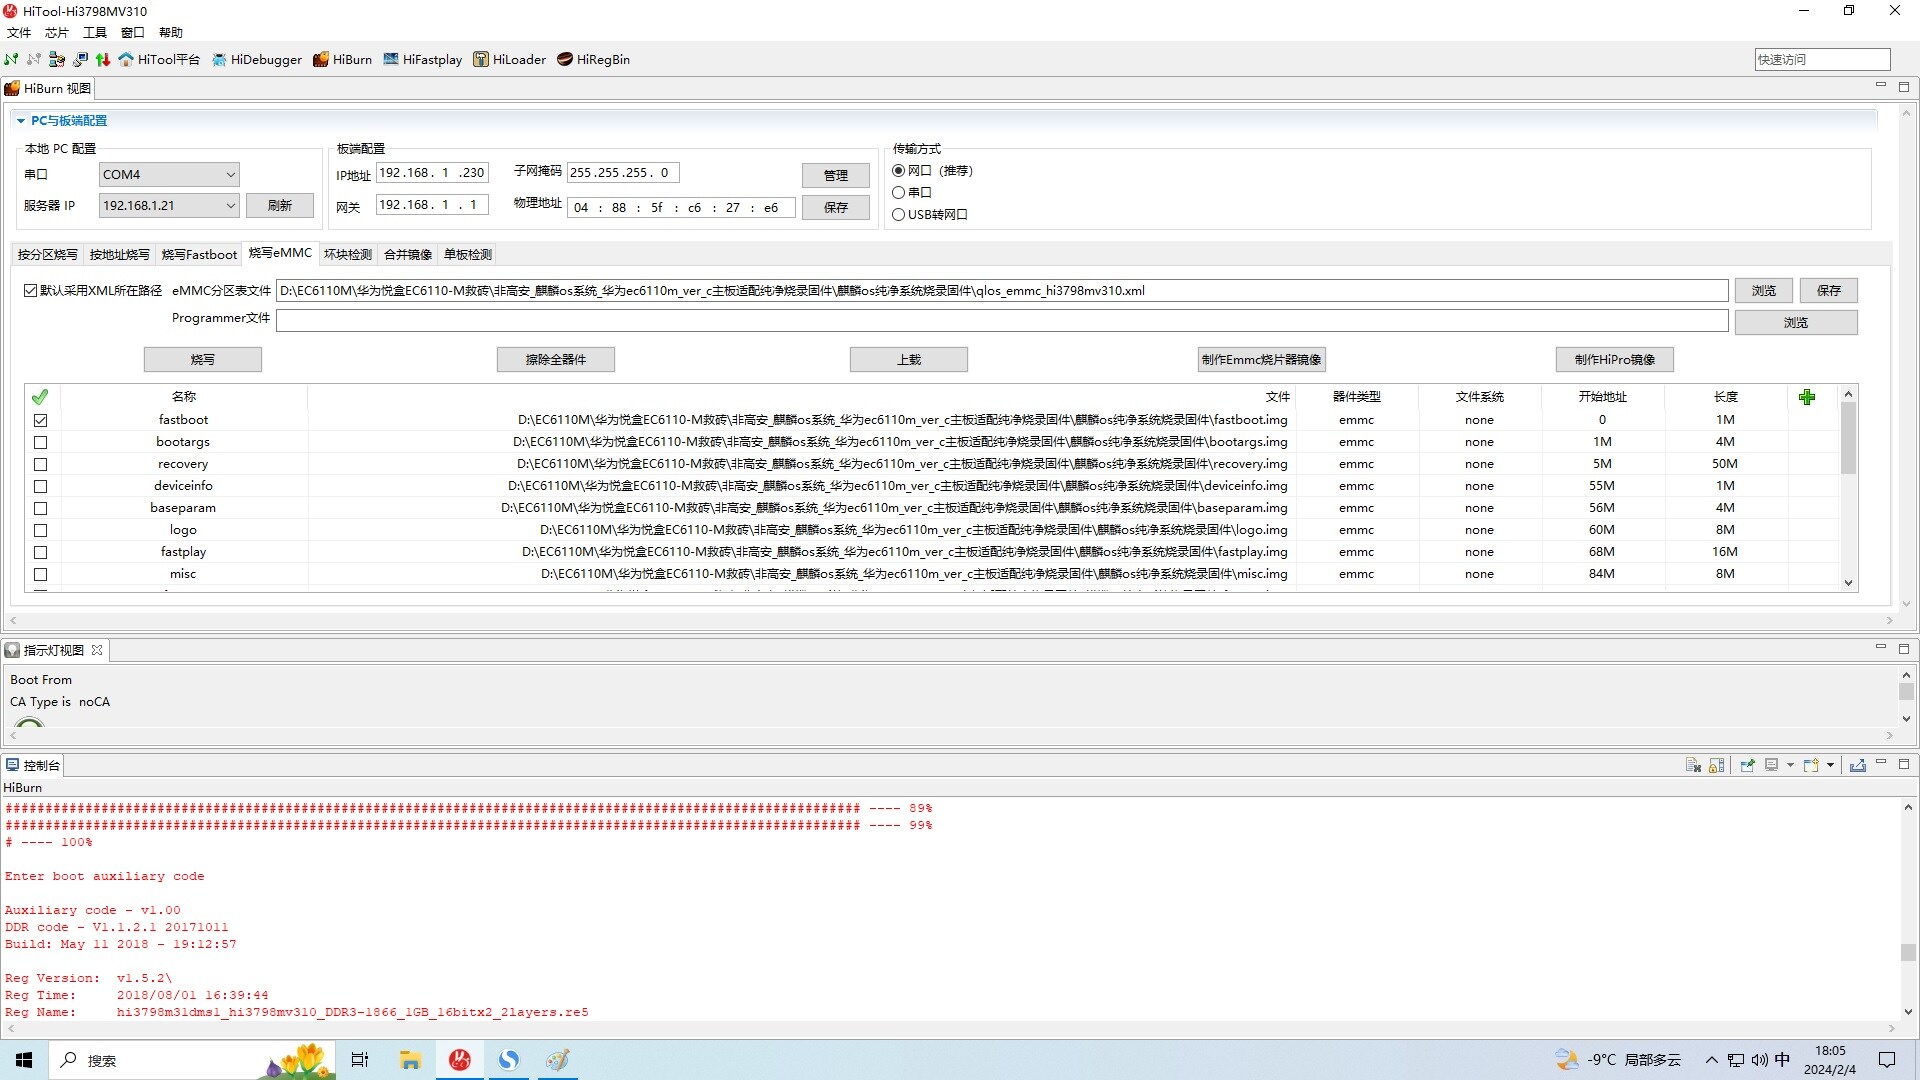Launch the HiDebugger tool
1920x1080 pixels.
point(257,59)
